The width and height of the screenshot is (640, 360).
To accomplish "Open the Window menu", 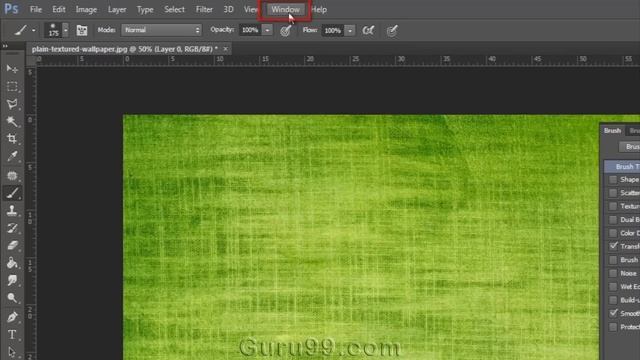I will (285, 9).
